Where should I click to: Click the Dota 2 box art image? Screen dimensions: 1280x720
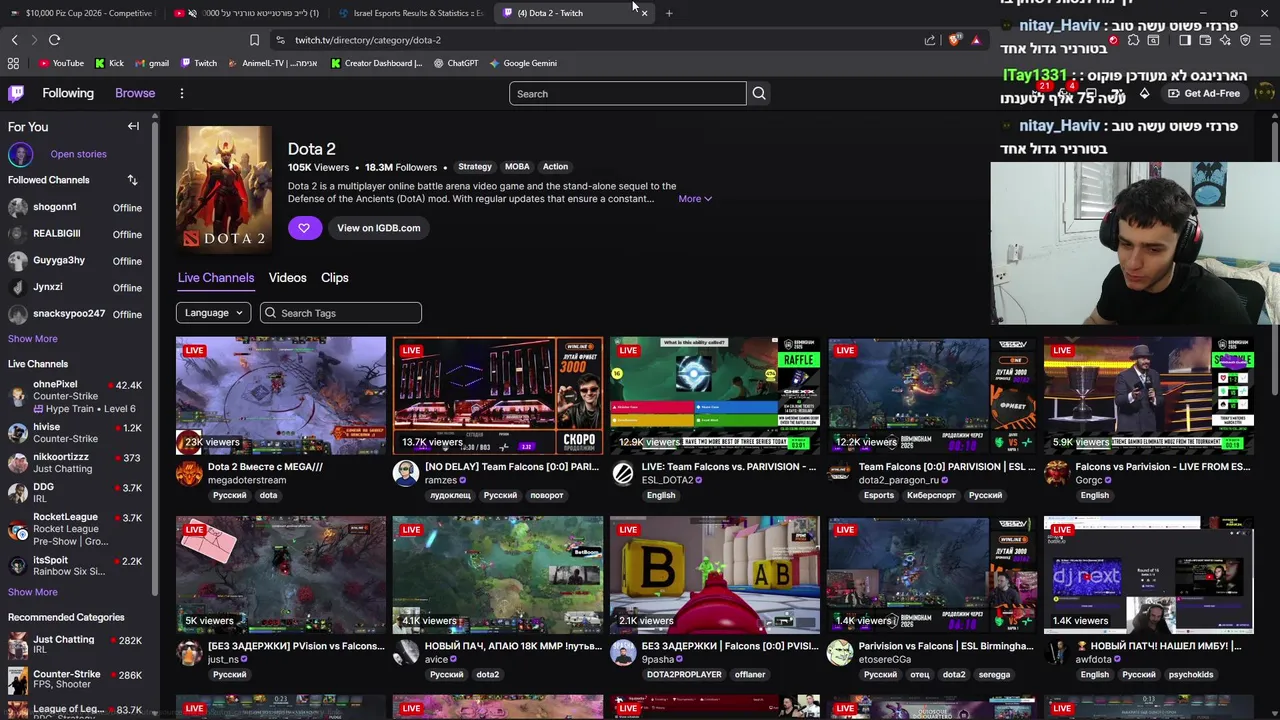pos(224,190)
